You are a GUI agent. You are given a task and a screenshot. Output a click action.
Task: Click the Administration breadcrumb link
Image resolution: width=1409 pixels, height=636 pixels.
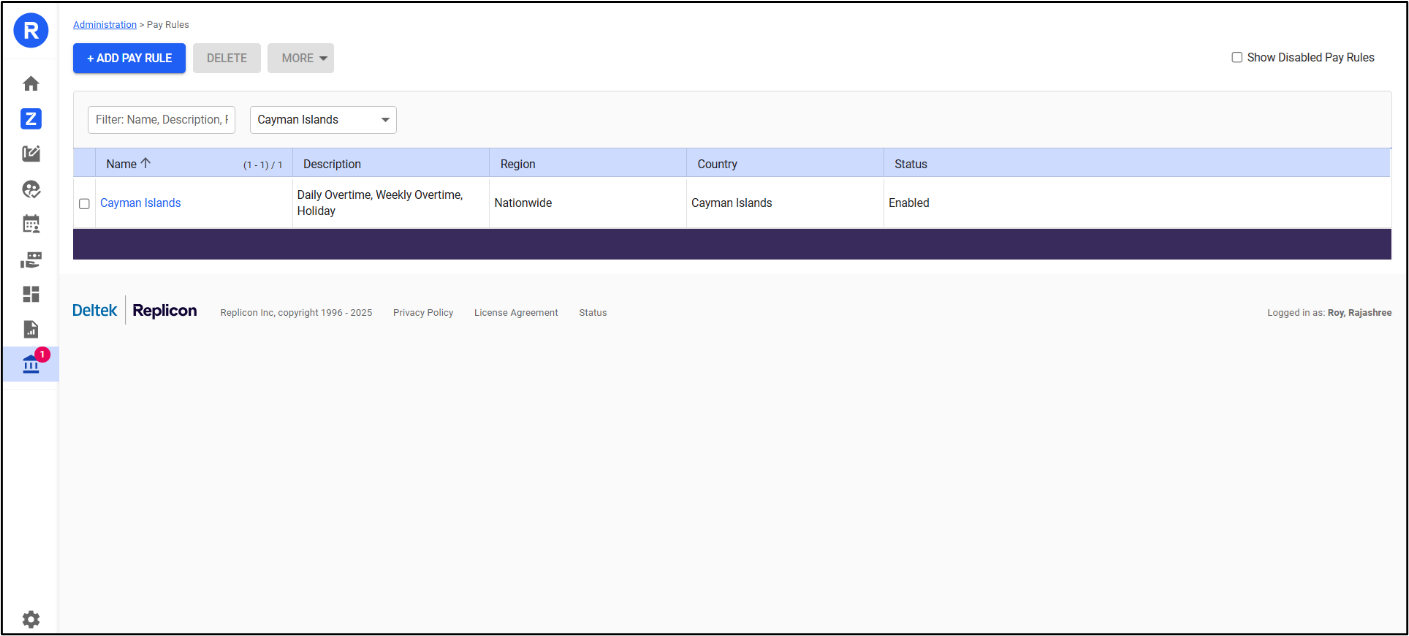104,25
